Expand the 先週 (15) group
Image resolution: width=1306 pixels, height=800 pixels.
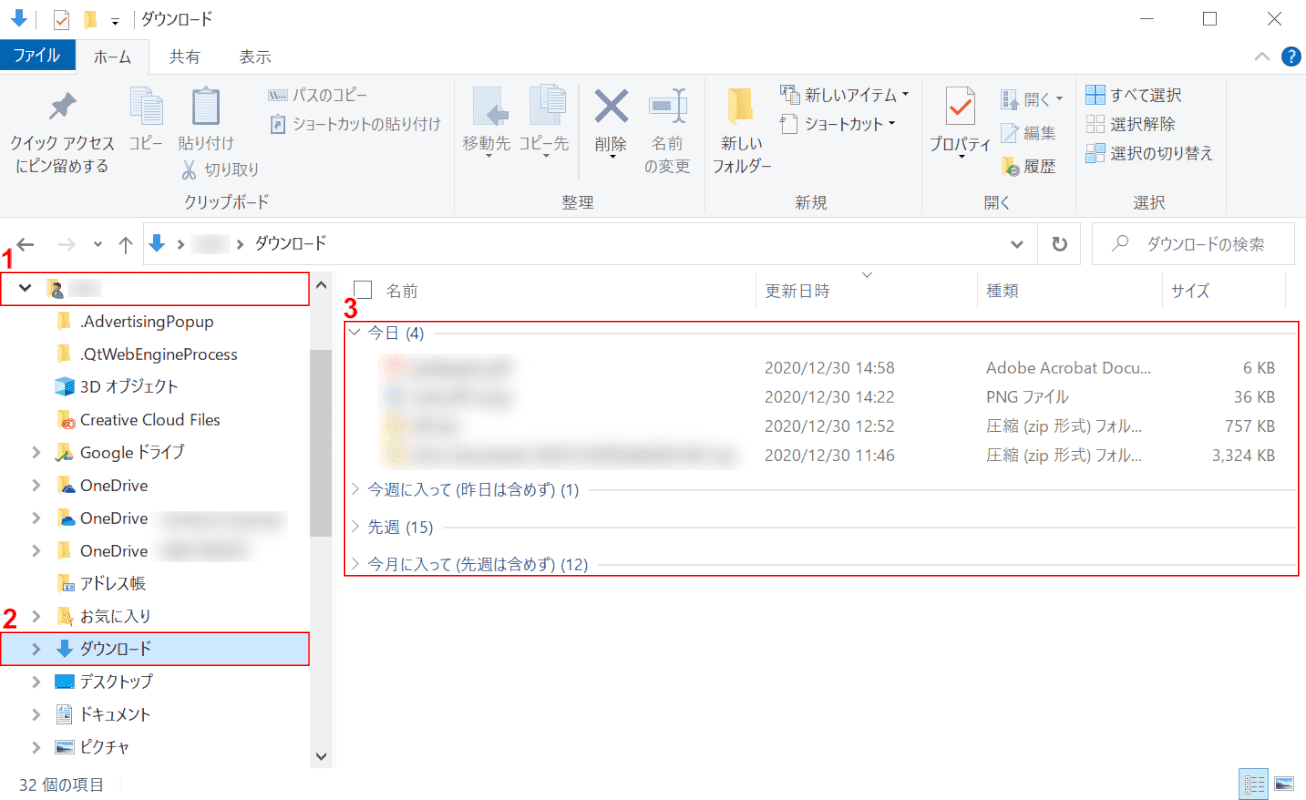(x=355, y=527)
